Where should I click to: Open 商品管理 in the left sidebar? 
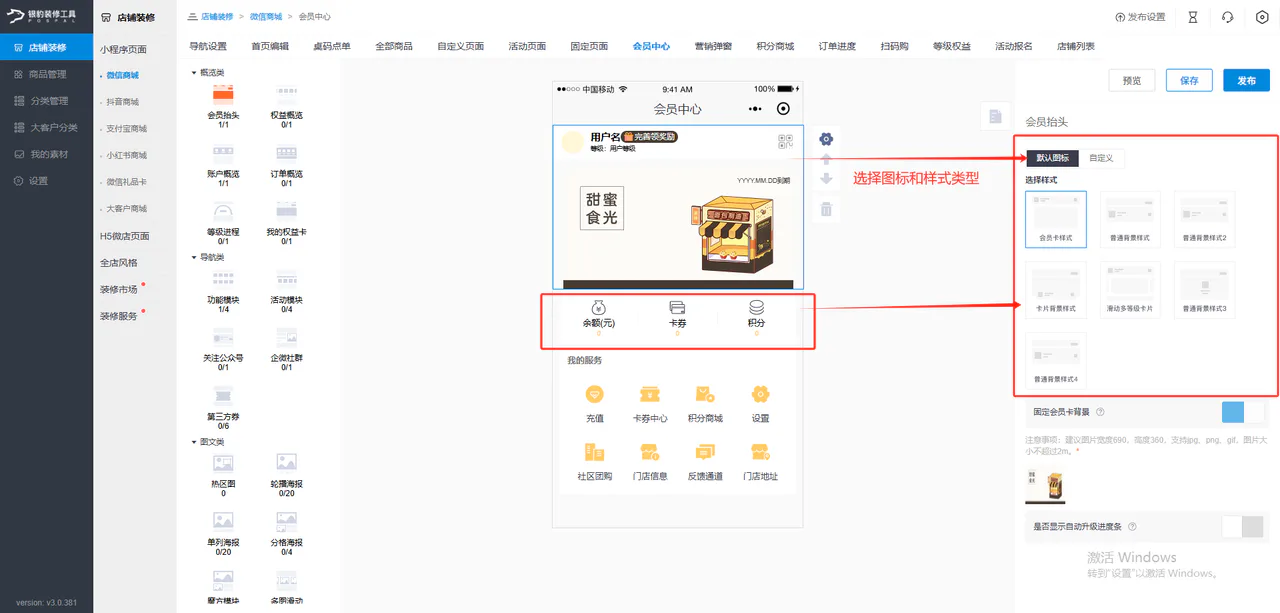click(47, 74)
